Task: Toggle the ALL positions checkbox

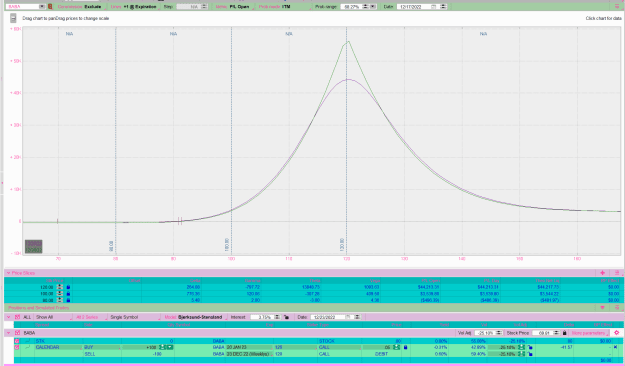Action: point(17,317)
